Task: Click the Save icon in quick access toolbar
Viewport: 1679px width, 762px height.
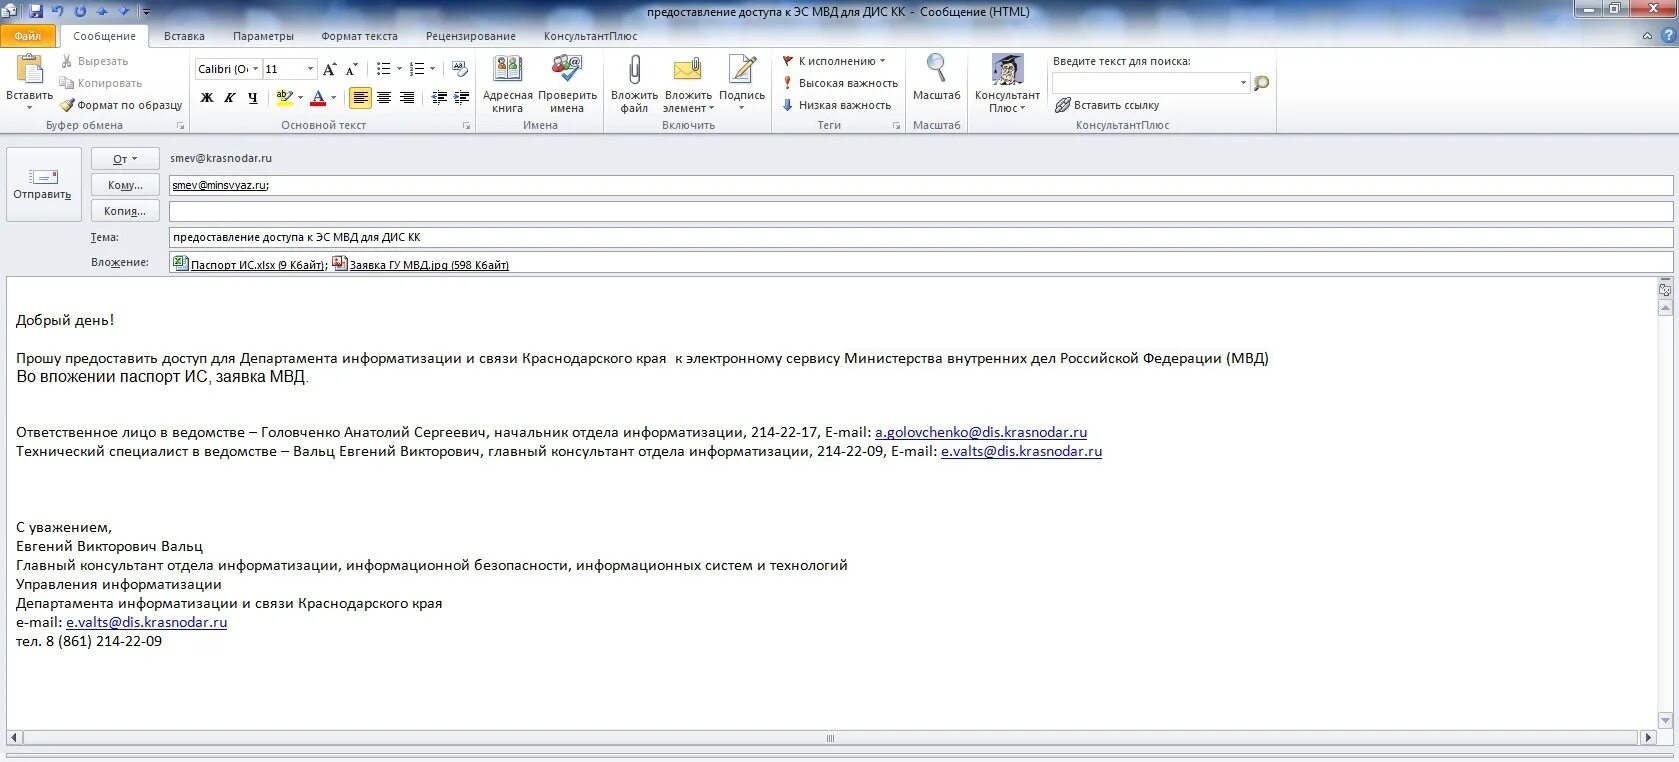Action: 36,11
